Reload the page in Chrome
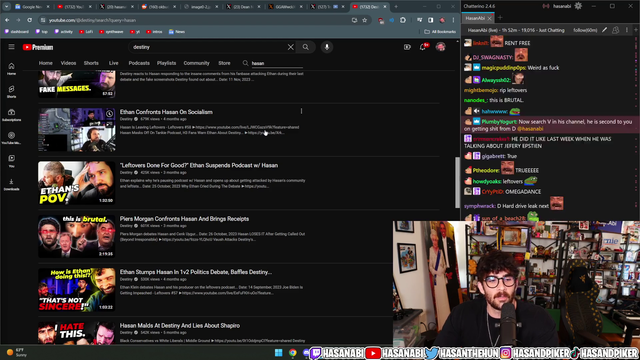This screenshot has height=360, width=640. pos(29,20)
